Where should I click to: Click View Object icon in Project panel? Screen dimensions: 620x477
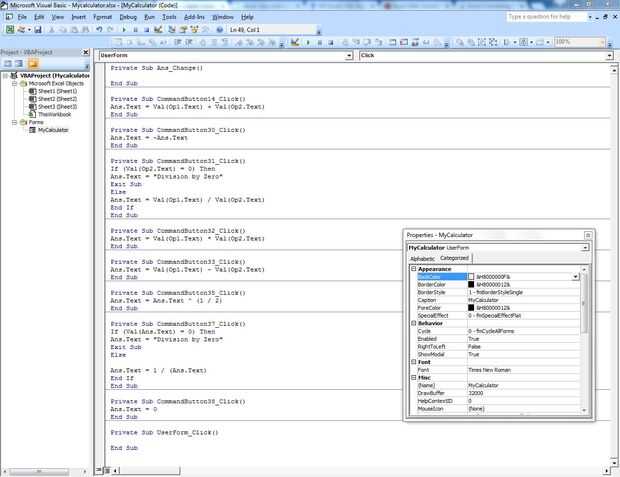click(21, 64)
